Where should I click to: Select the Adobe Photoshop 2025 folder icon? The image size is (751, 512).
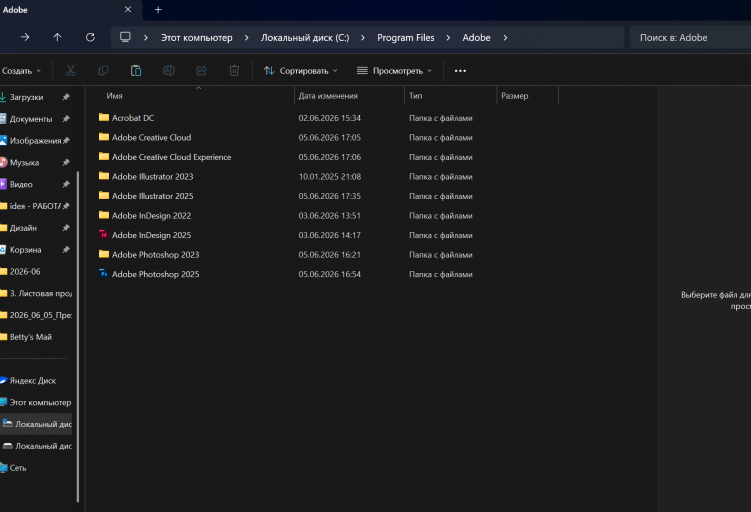[103, 273]
